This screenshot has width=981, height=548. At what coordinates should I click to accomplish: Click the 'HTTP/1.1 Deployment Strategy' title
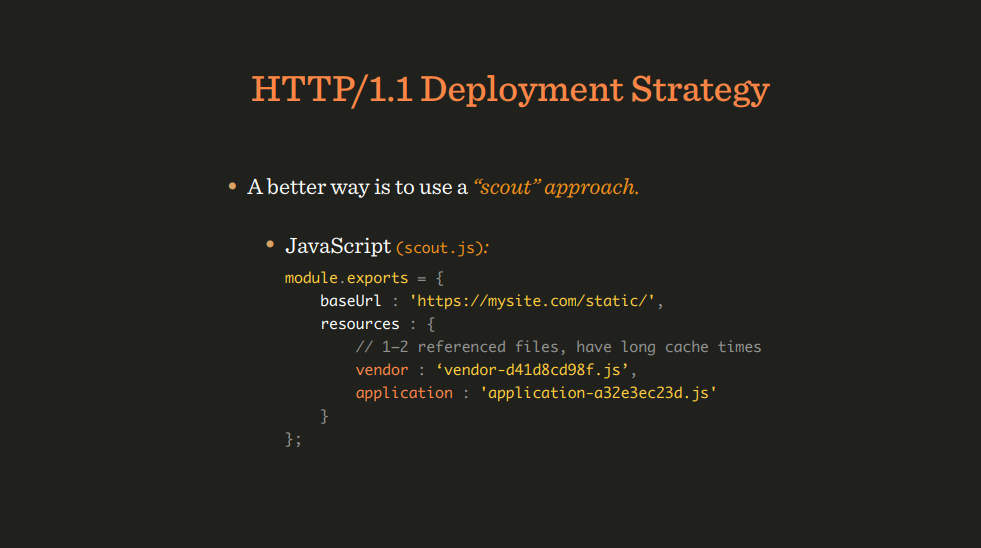coord(510,90)
